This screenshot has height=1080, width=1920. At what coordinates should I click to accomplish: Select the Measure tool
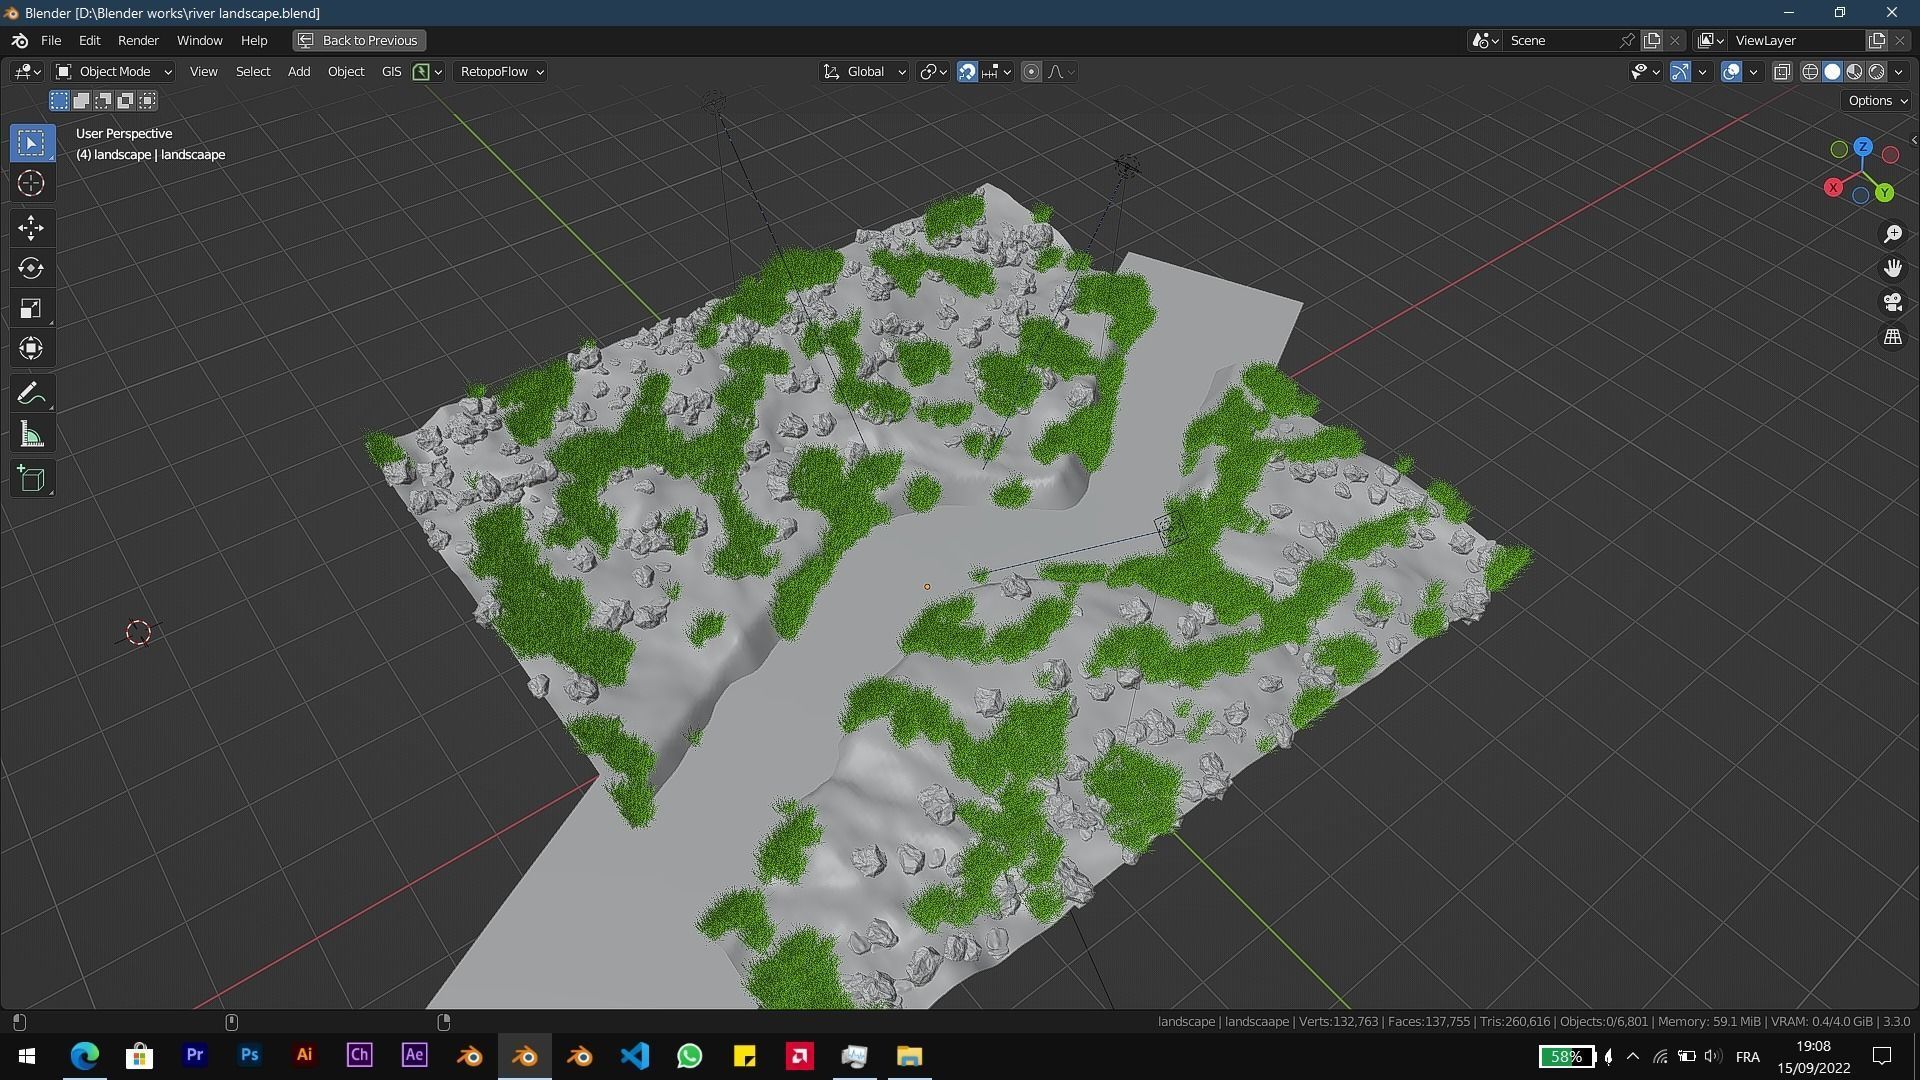[31, 433]
